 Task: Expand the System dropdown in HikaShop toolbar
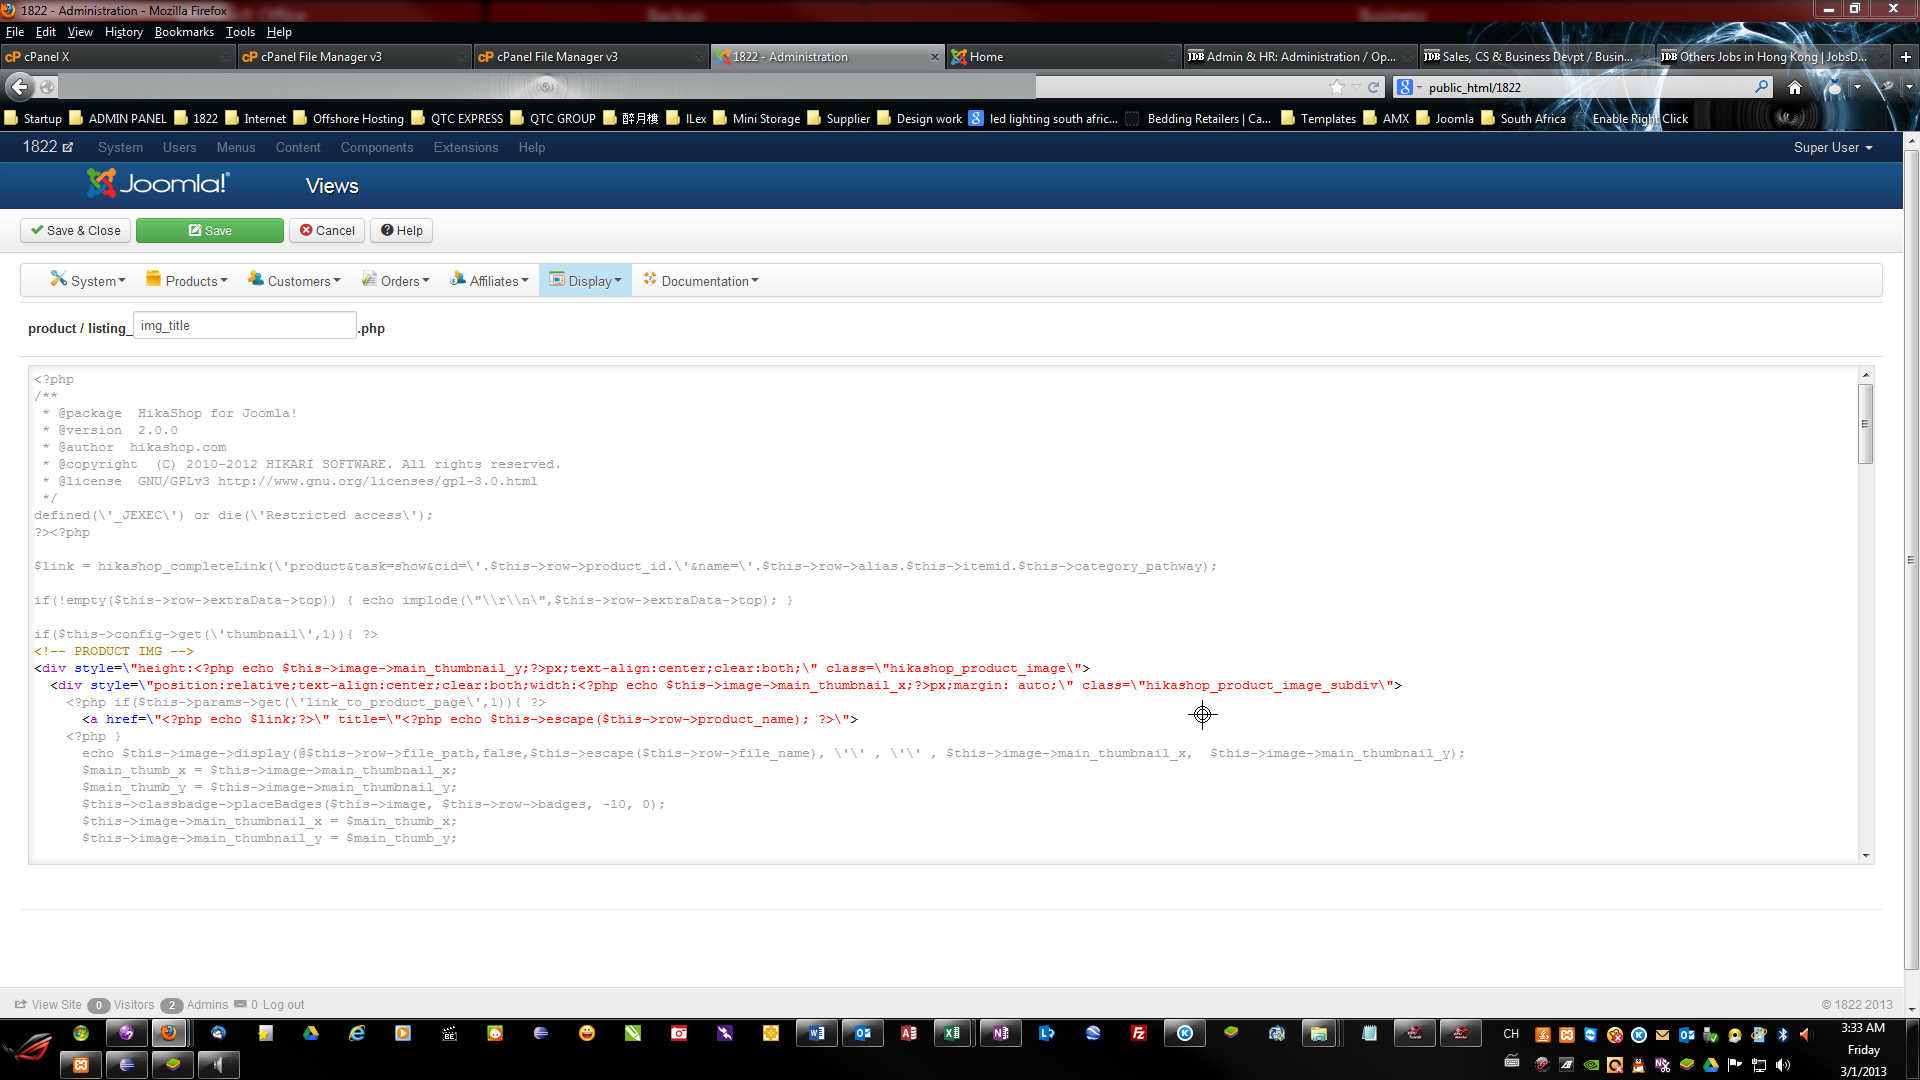89,281
